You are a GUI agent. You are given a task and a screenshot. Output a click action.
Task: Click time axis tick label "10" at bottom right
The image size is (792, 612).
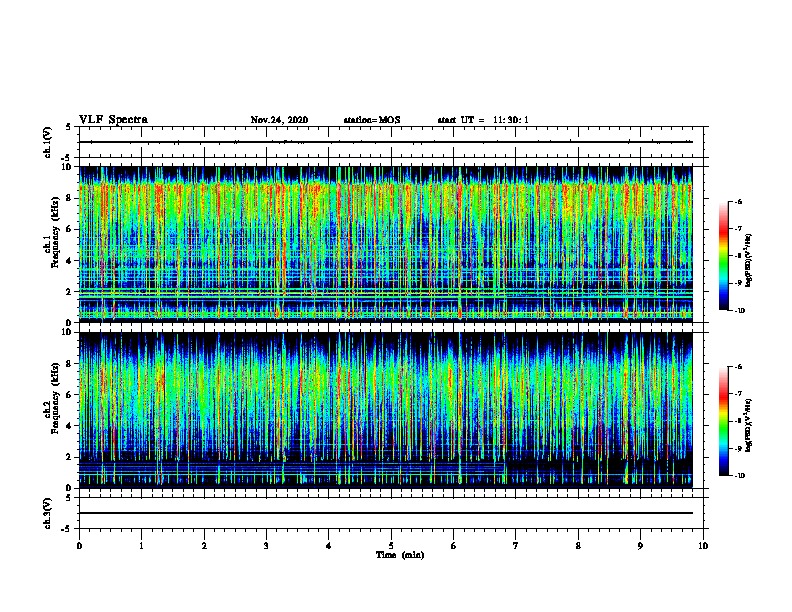(x=703, y=546)
